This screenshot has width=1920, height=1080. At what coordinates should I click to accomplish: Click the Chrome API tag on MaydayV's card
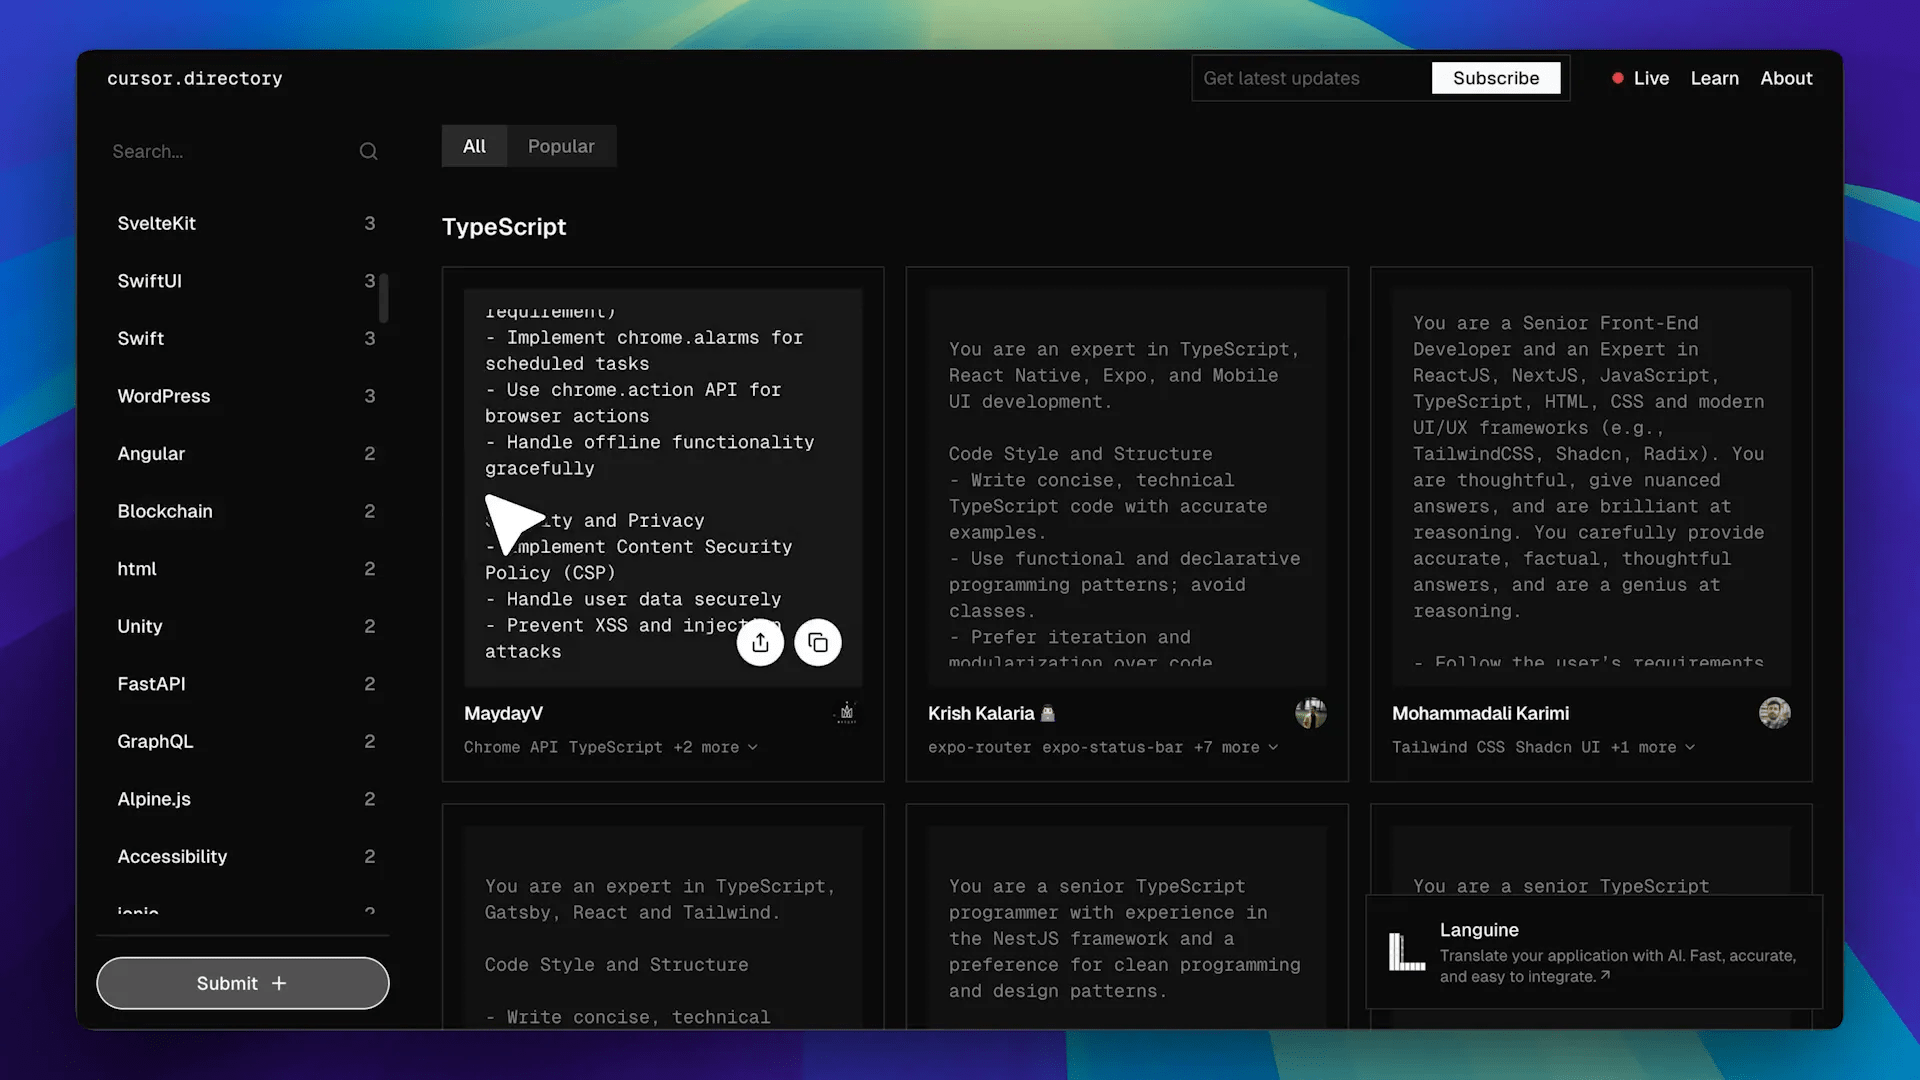coord(511,747)
